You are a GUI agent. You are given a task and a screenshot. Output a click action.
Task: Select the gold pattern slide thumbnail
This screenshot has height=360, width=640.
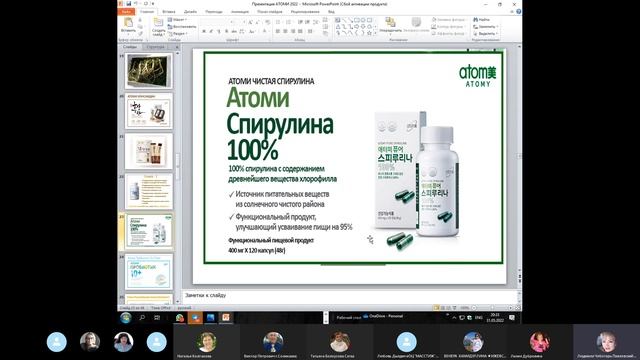click(x=149, y=71)
